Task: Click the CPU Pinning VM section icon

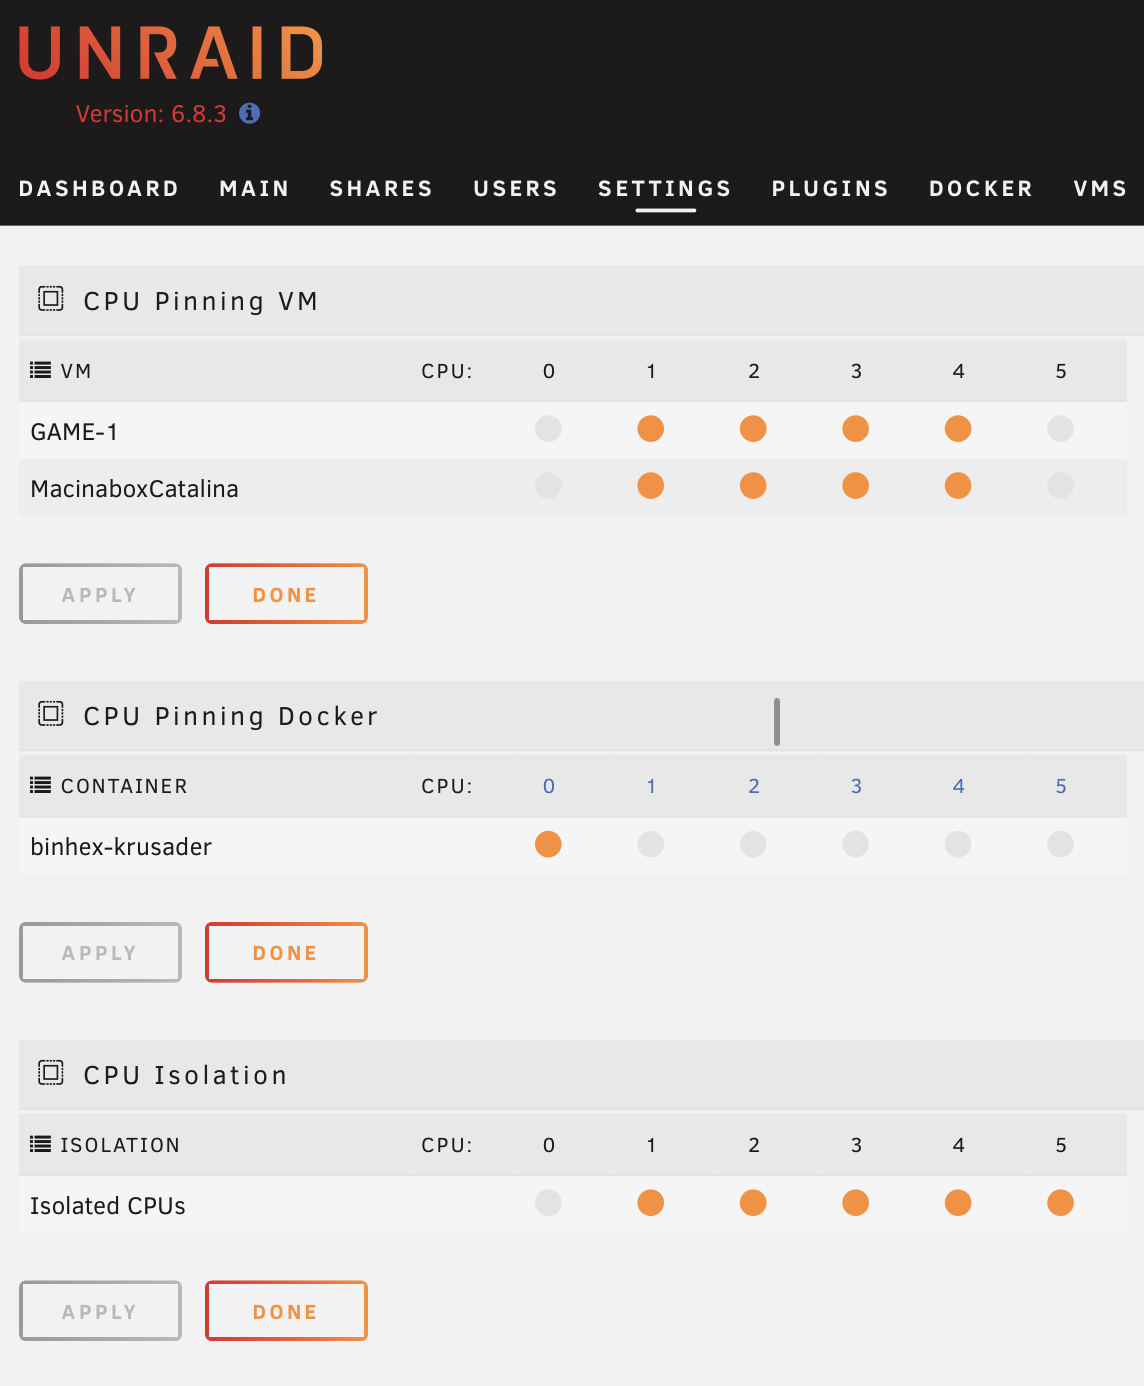Action: coord(51,299)
